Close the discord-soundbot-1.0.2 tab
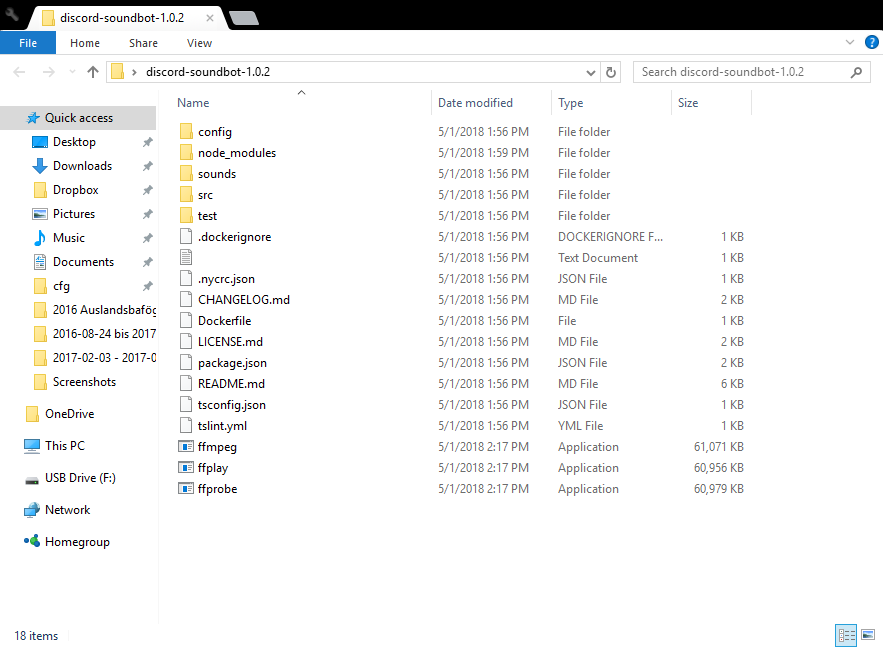This screenshot has height=647, width=883. (209, 18)
